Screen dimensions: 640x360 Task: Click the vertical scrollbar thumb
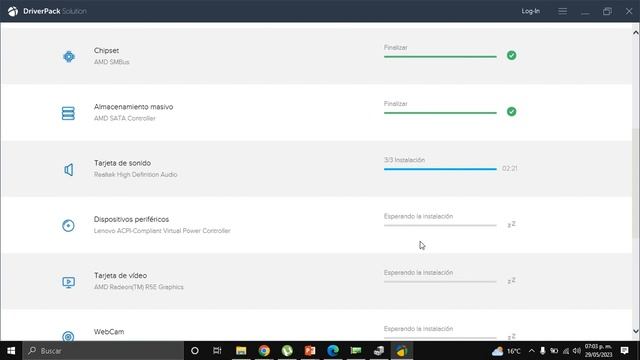(636, 183)
